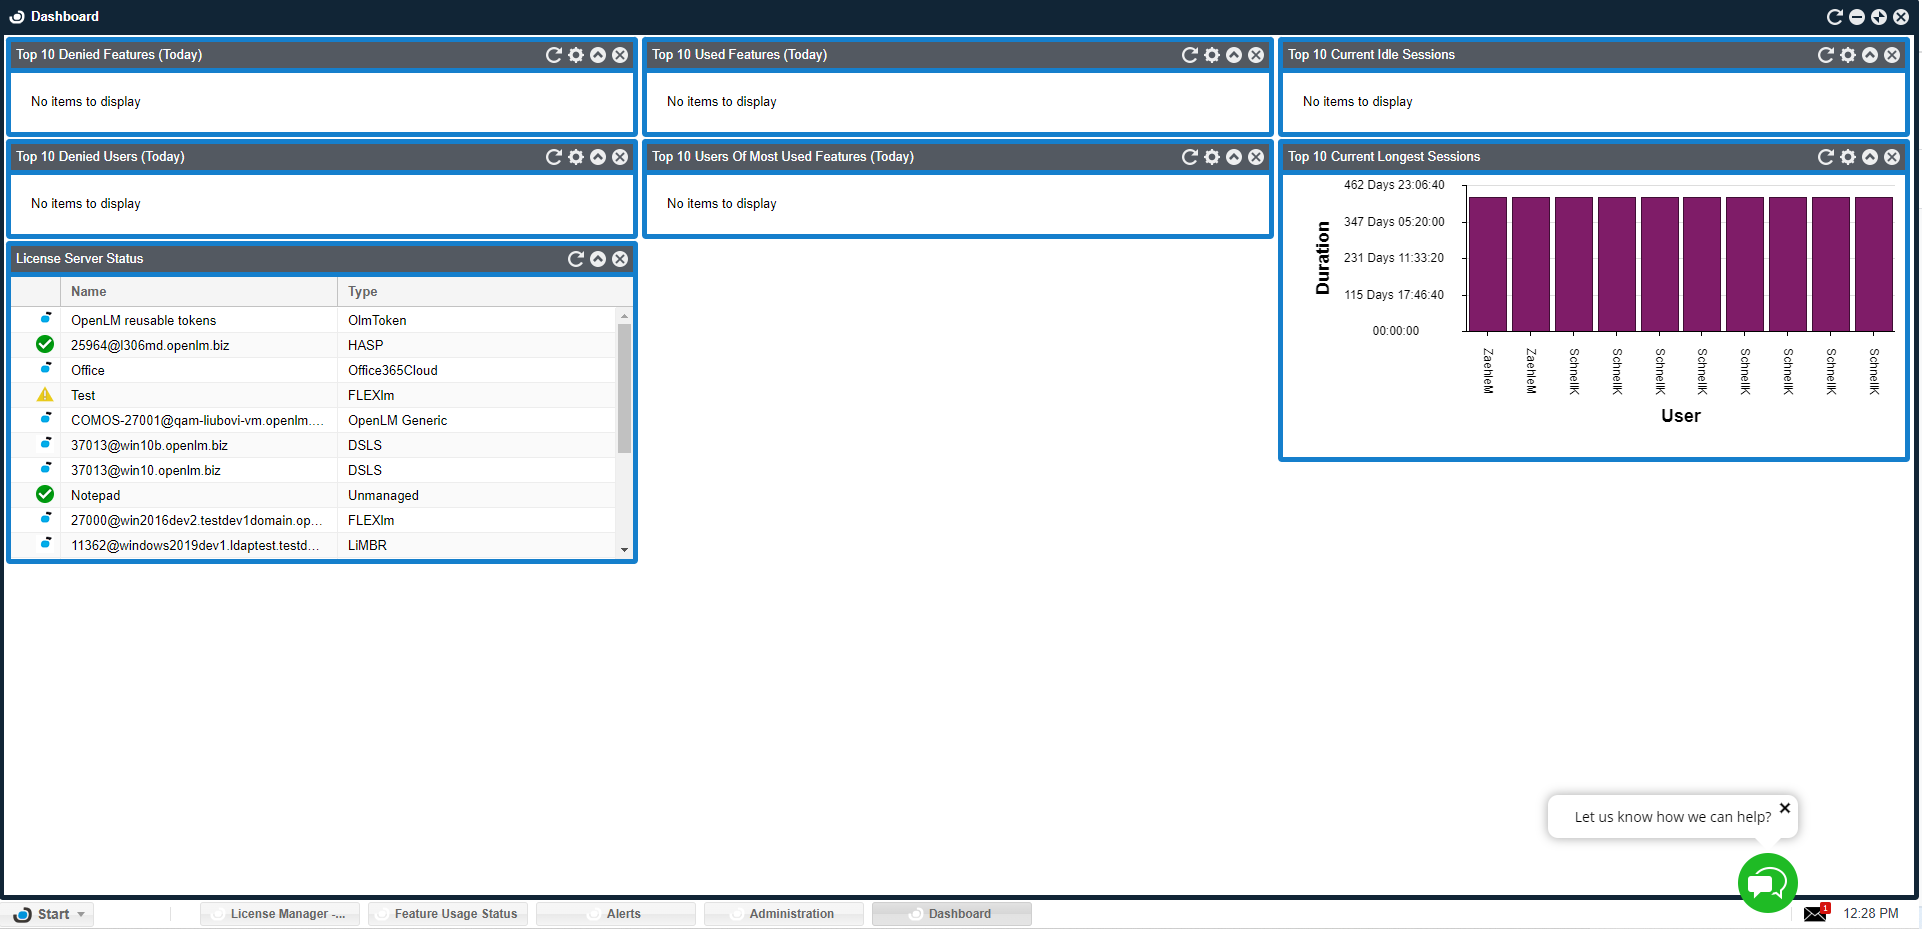Refresh the Top 10 Denied Features panel
Image resolution: width=1922 pixels, height=929 pixels.
(x=553, y=55)
